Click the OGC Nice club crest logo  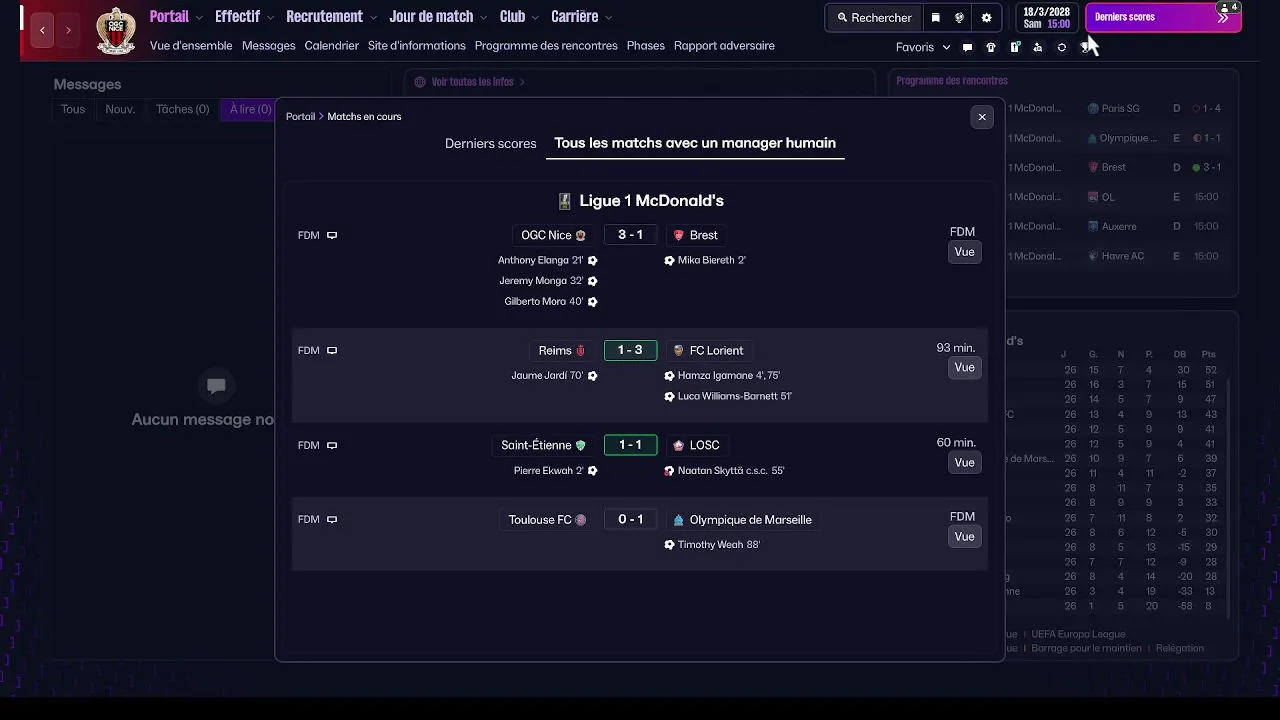coord(116,30)
